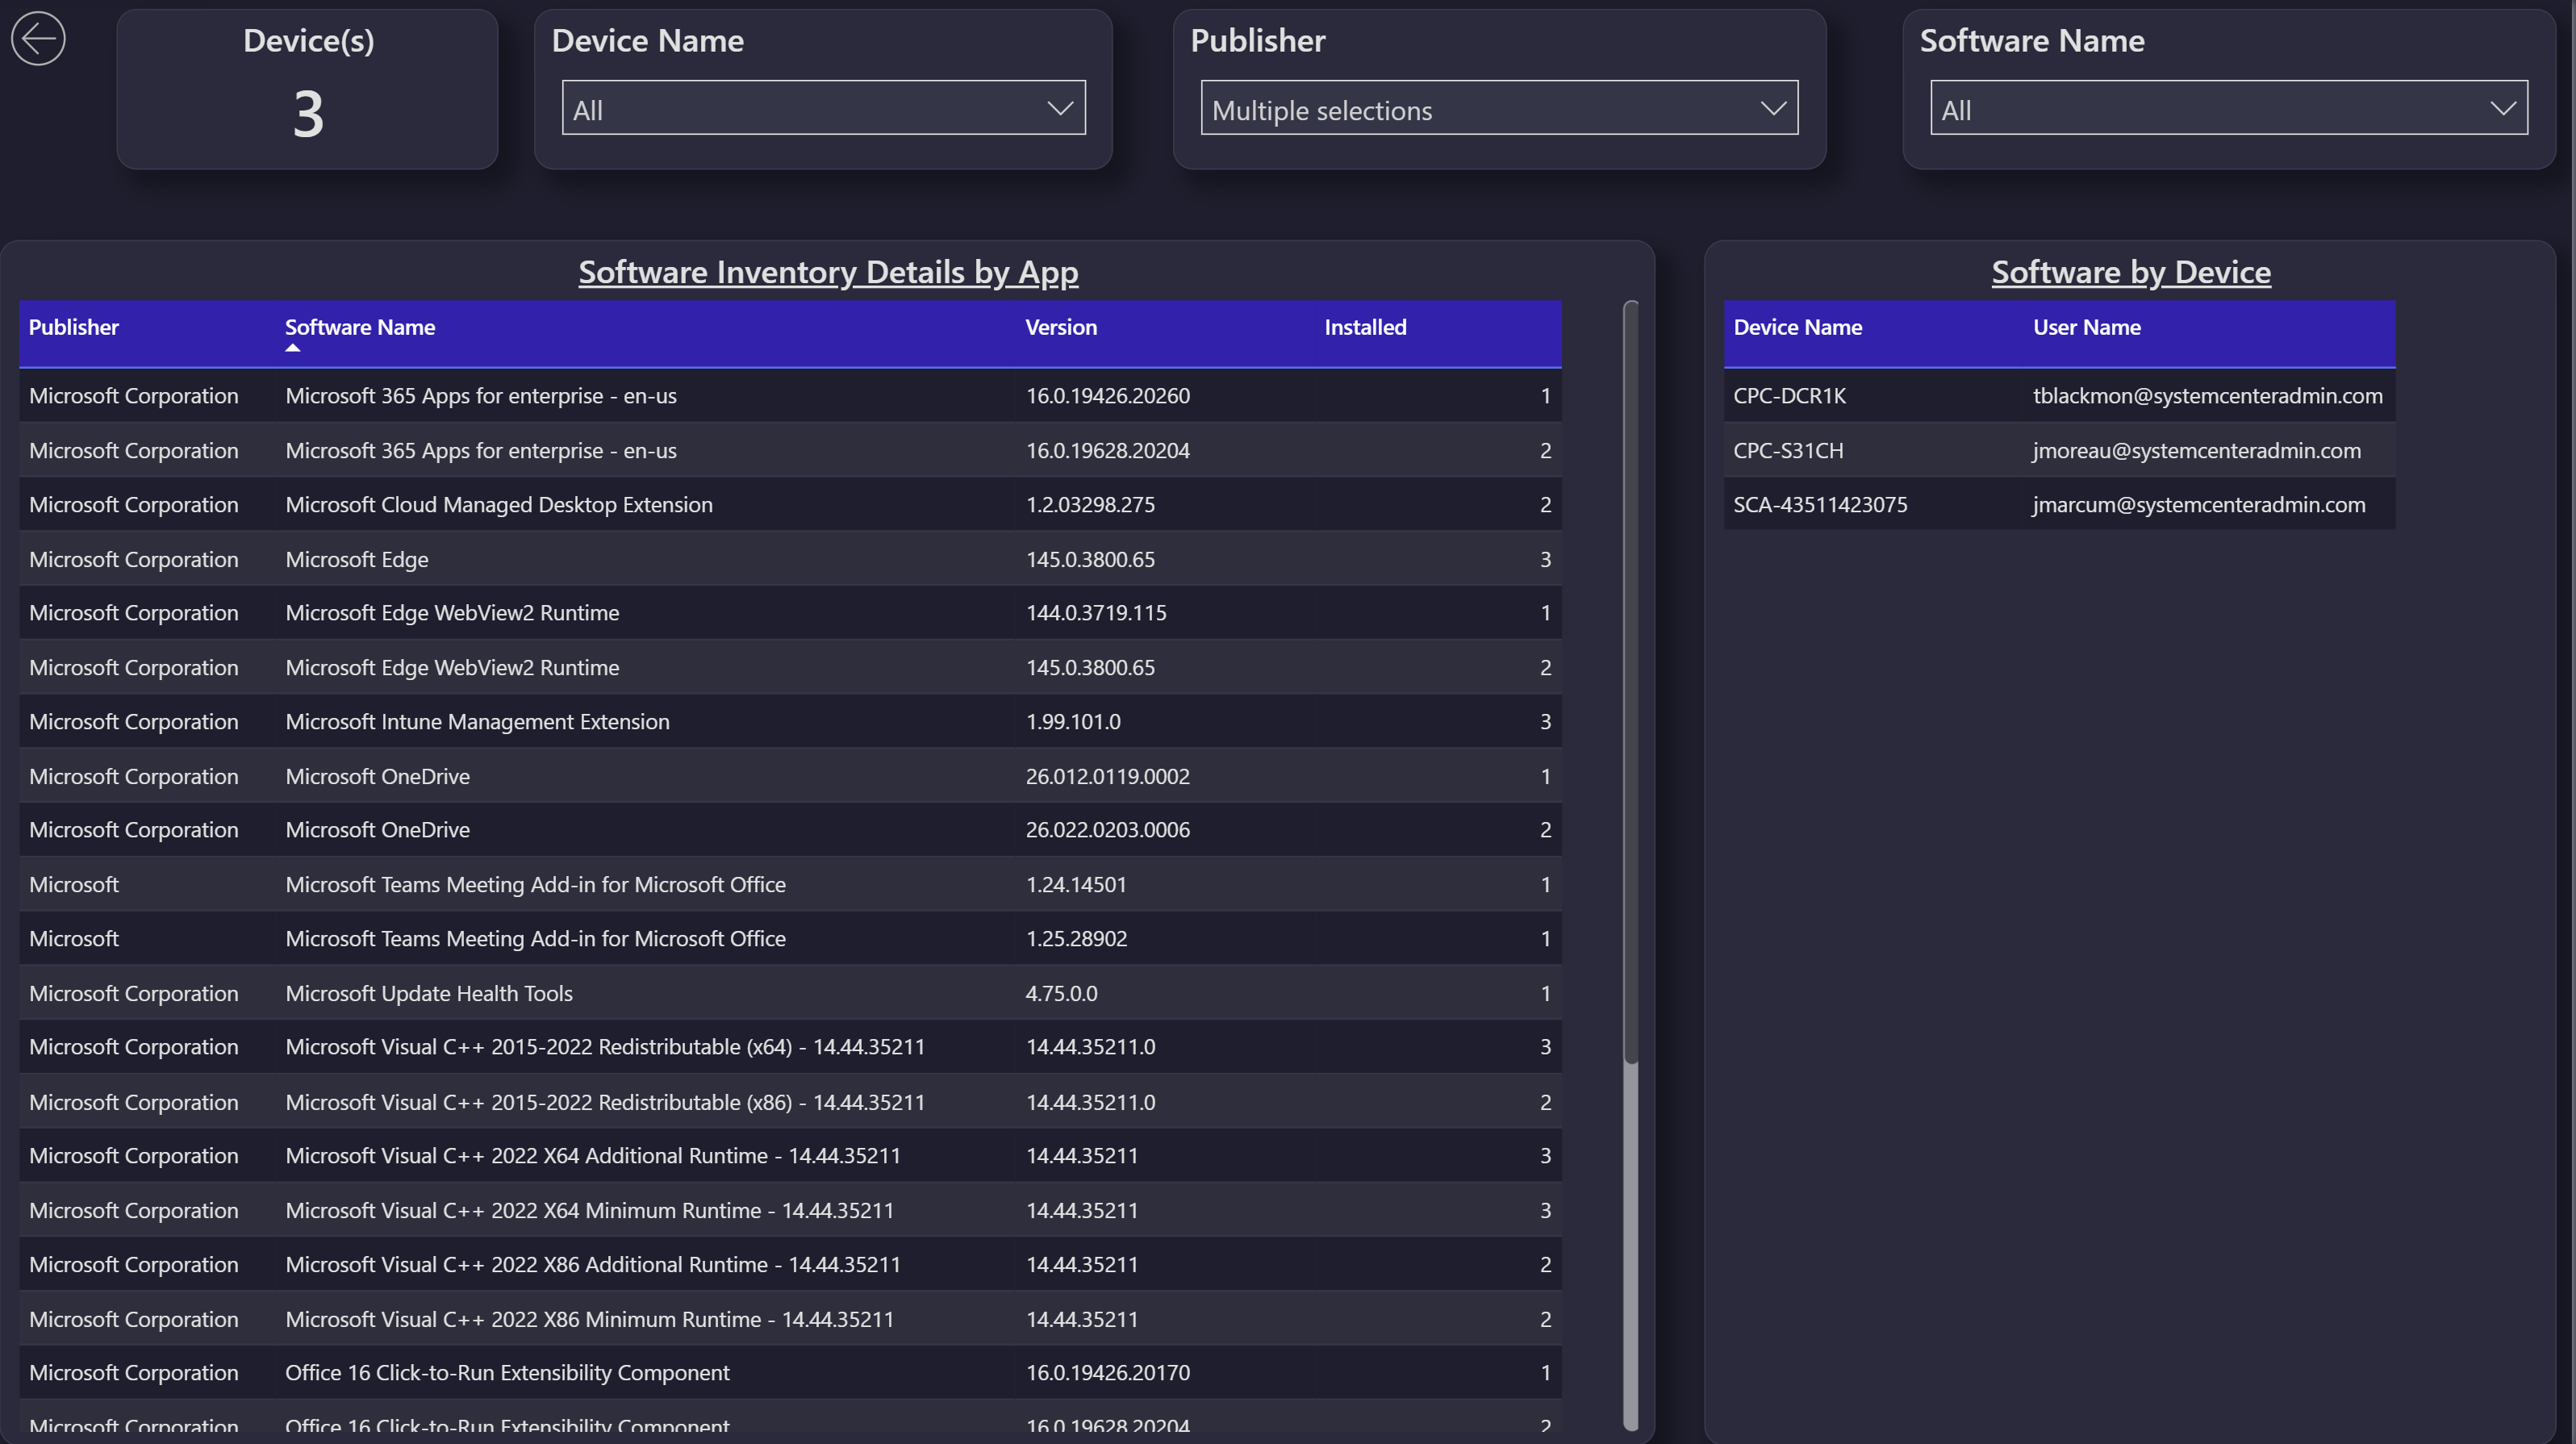The width and height of the screenshot is (2576, 1444).
Task: Click user jmoreau@systemcenteradmin.com
Action: tap(2196, 450)
